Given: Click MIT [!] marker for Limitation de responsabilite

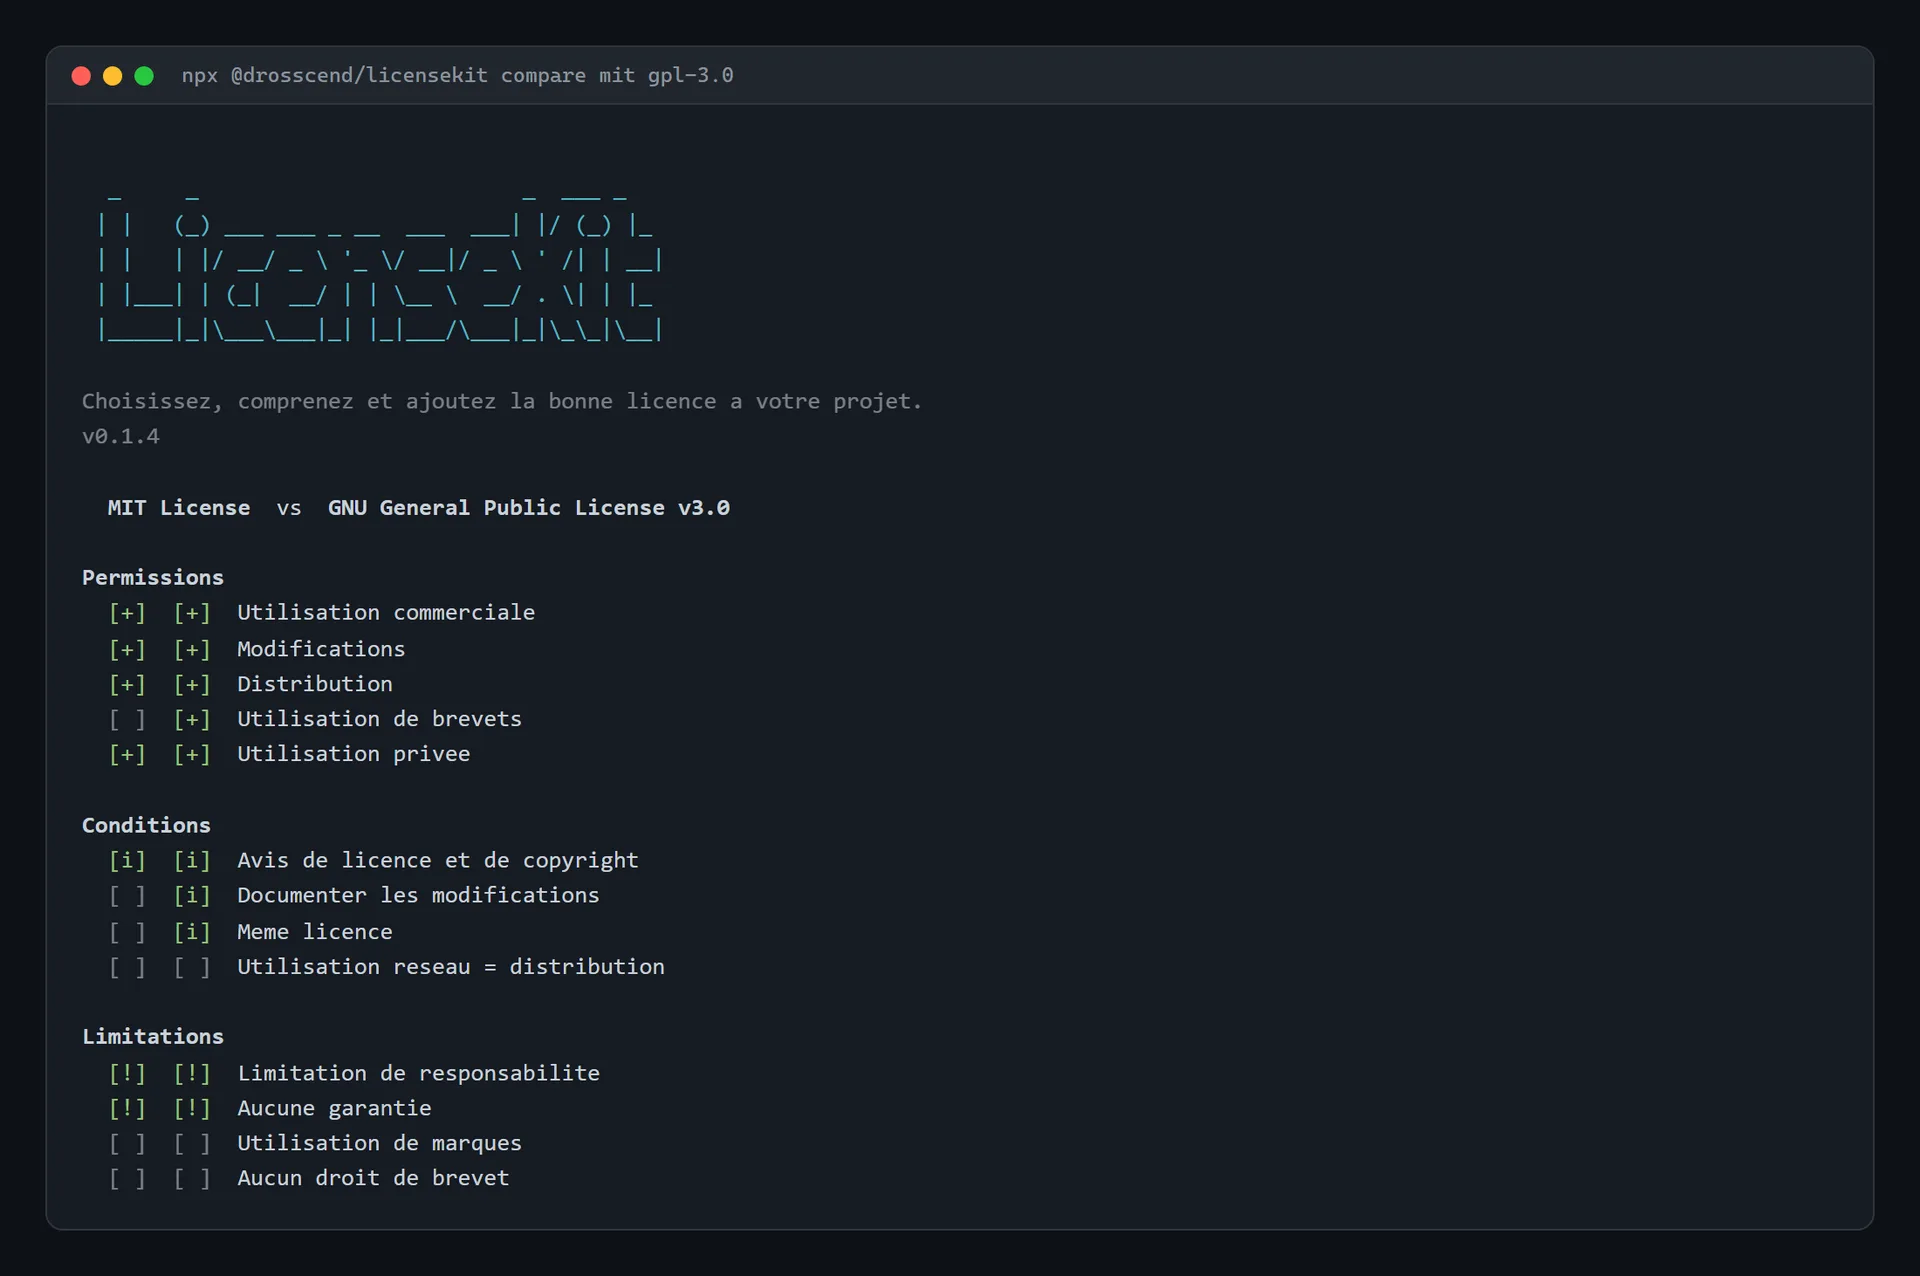Looking at the screenshot, I should pyautogui.click(x=127, y=1073).
